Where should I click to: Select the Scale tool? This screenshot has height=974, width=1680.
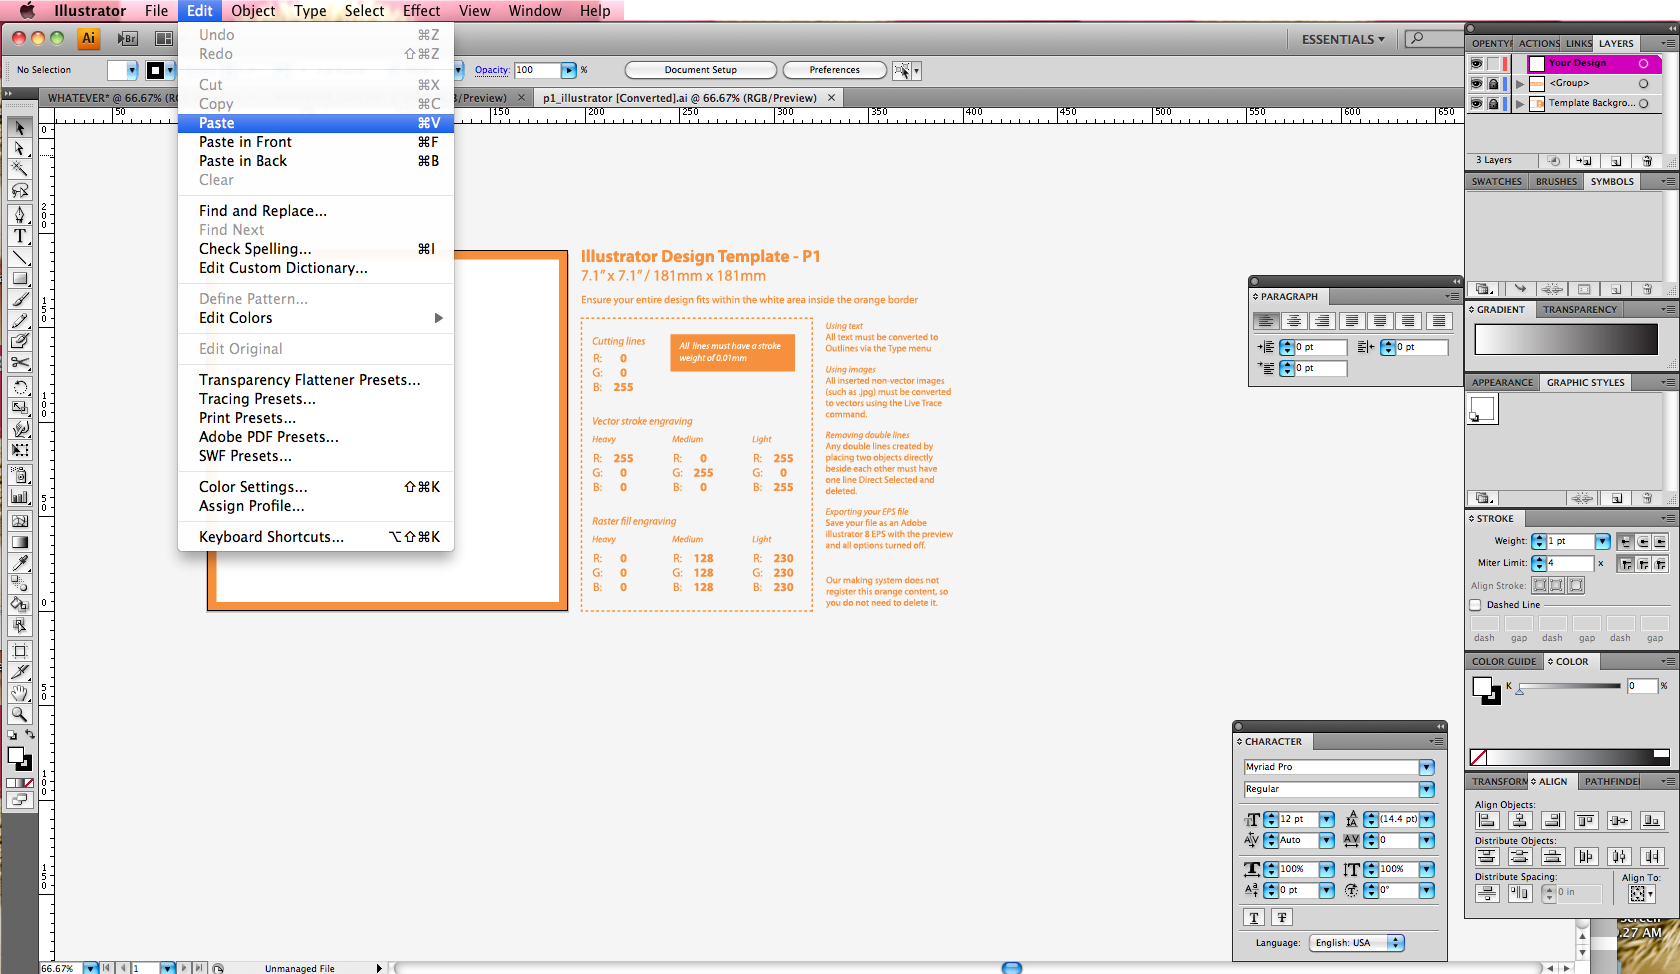click(x=19, y=408)
